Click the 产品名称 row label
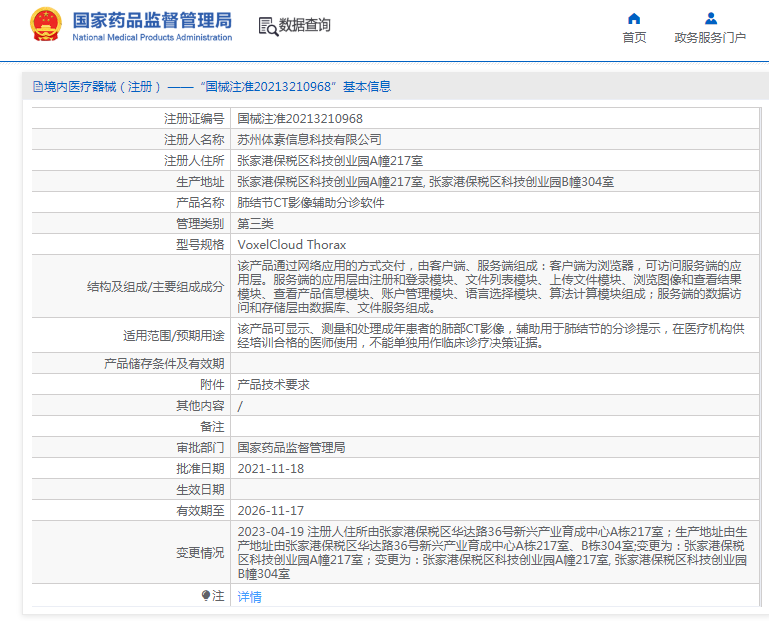Viewport: 769px width, 621px height. coord(200,203)
